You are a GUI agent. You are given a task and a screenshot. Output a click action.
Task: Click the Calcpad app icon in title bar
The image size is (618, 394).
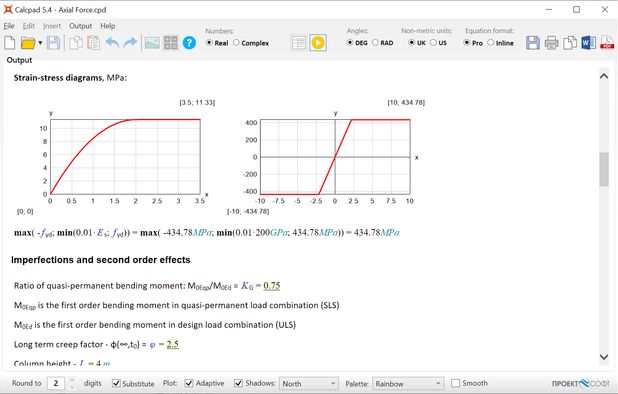7,9
